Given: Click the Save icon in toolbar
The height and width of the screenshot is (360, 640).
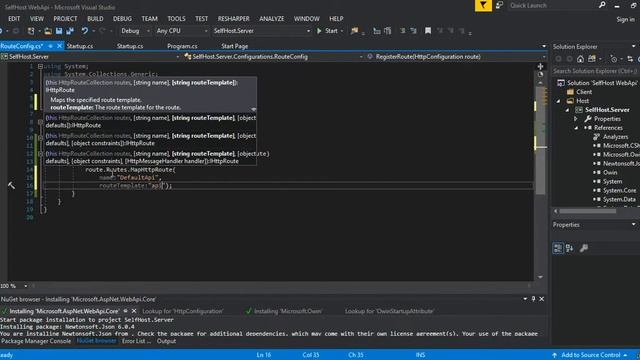Looking at the screenshot, I should click(59, 31).
